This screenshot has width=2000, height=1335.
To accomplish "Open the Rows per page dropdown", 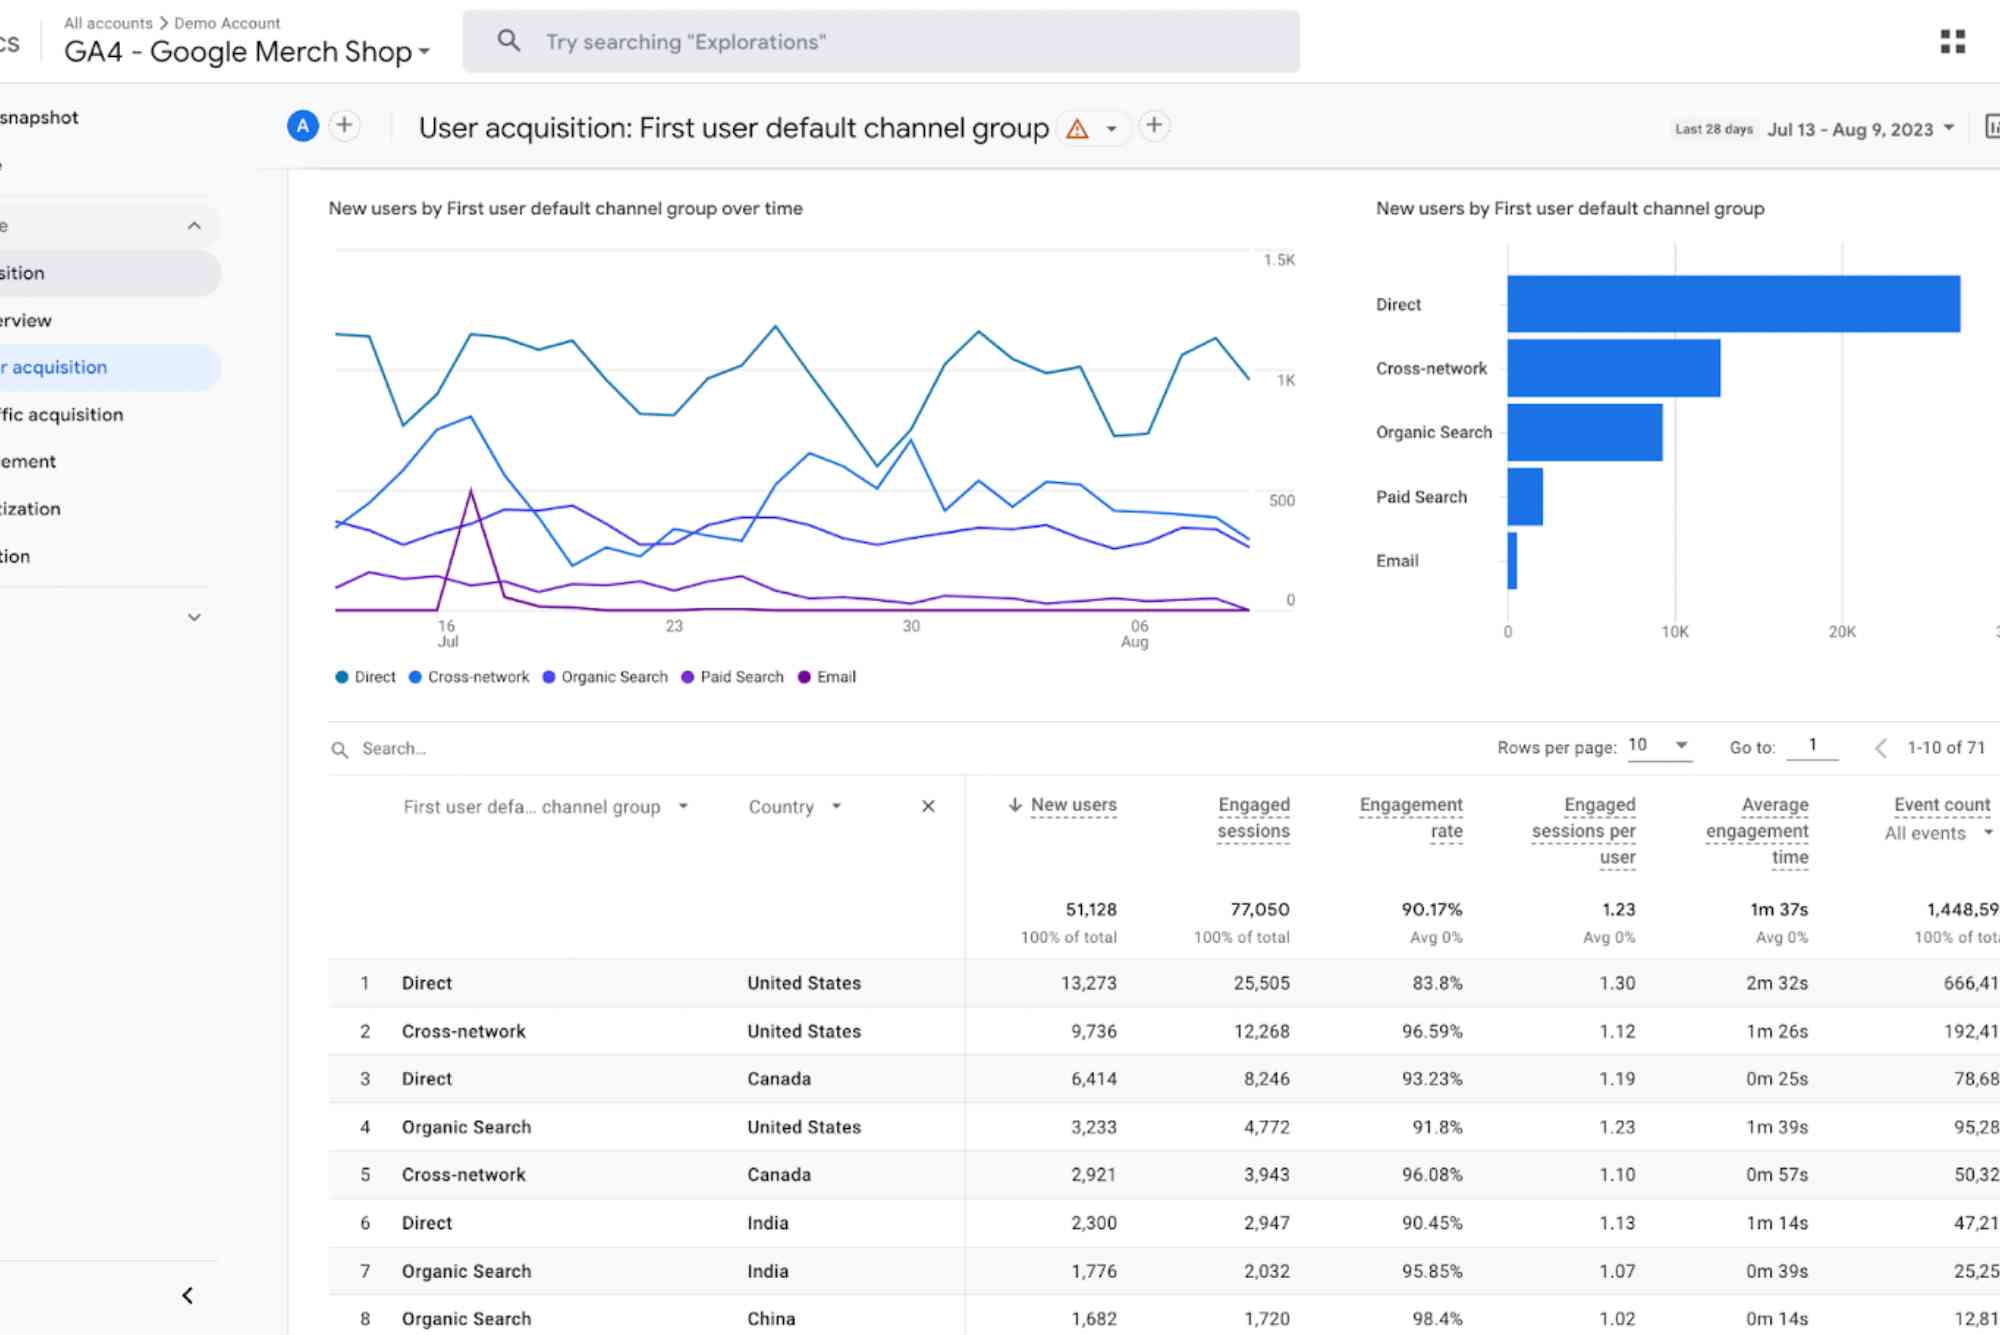I will click(1660, 746).
